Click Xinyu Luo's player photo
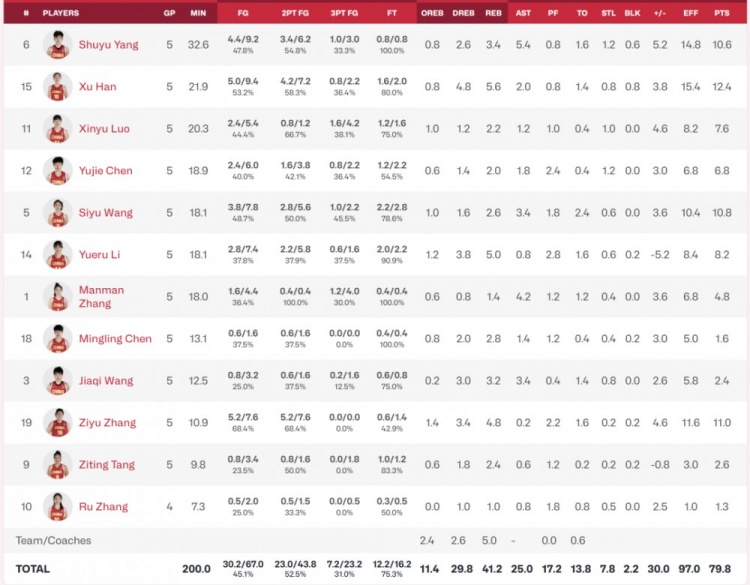The height and width of the screenshot is (585, 750). (x=58, y=129)
